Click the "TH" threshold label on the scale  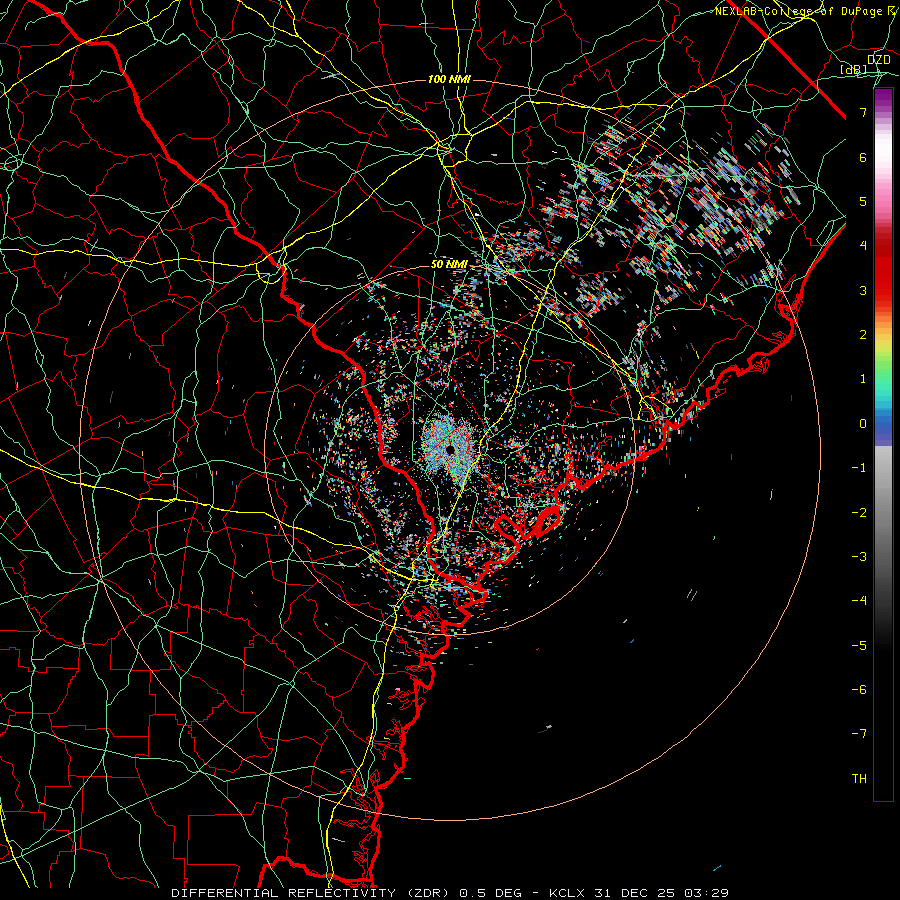859,779
